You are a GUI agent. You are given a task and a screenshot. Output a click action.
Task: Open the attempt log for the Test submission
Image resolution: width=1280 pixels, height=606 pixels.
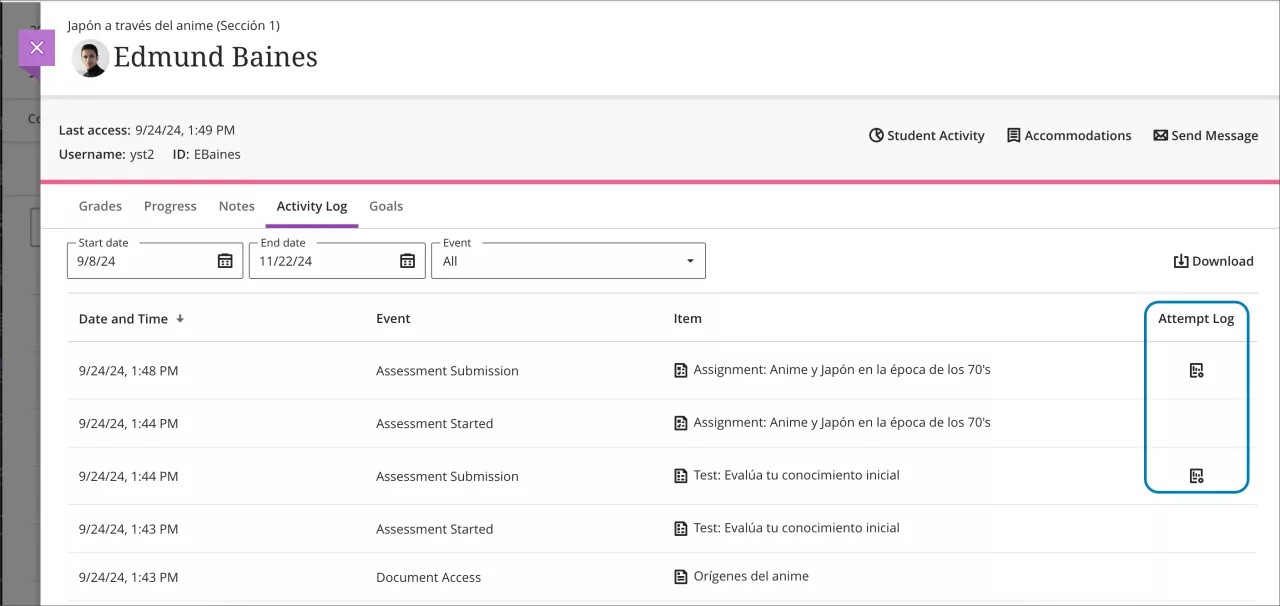pos(1196,475)
